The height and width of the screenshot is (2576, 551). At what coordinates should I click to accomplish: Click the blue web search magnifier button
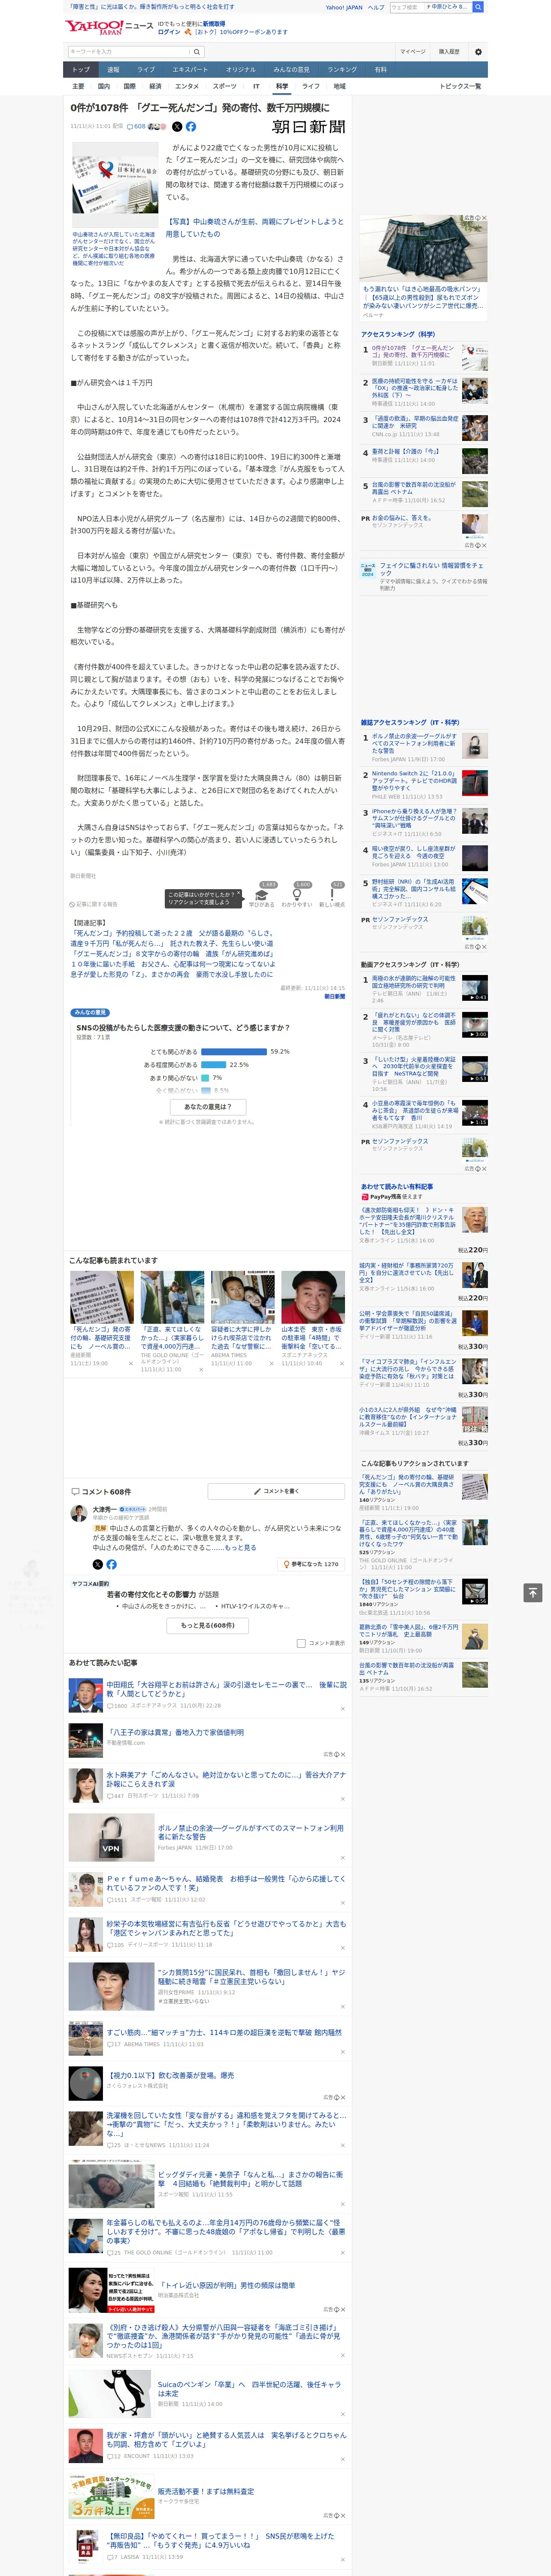(478, 7)
